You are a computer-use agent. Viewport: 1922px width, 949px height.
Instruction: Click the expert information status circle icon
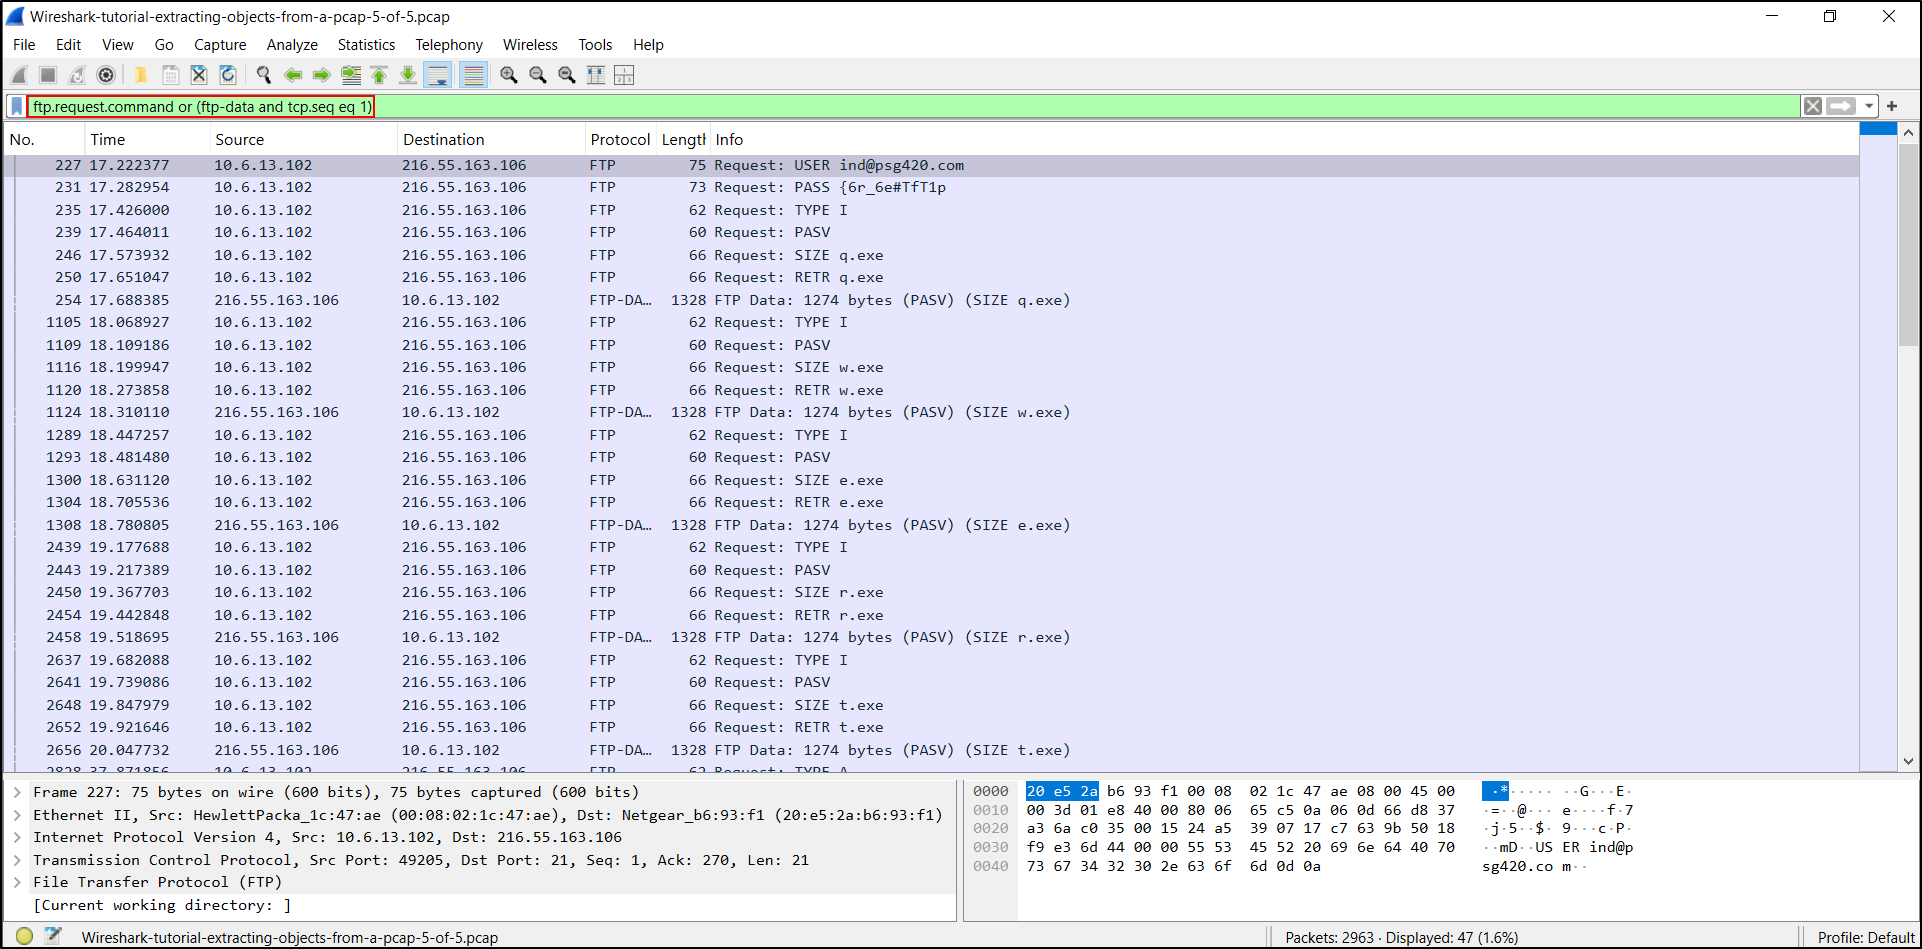tap(24, 937)
